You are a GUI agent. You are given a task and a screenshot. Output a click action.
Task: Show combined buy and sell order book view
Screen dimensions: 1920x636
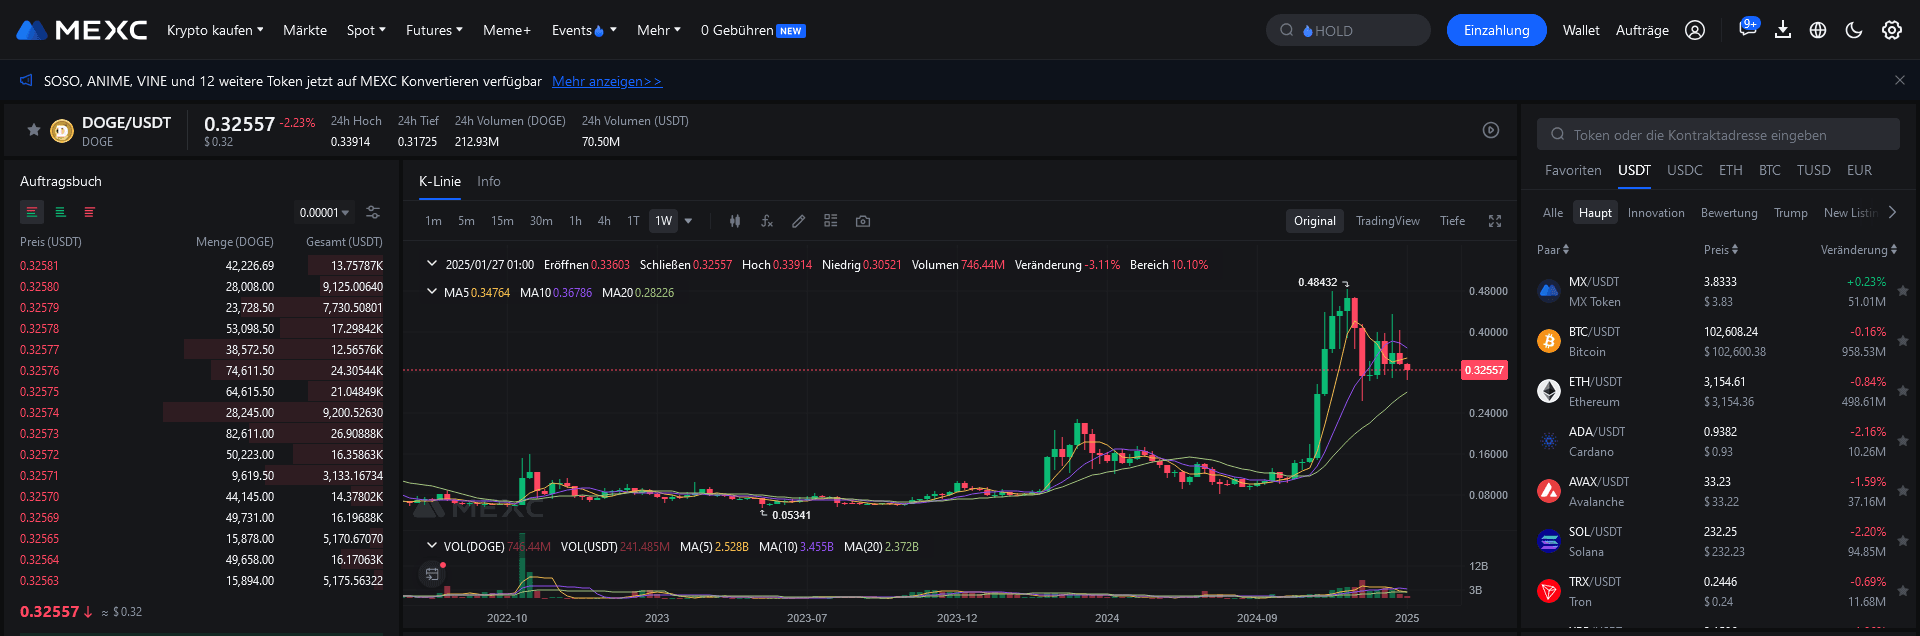32,212
